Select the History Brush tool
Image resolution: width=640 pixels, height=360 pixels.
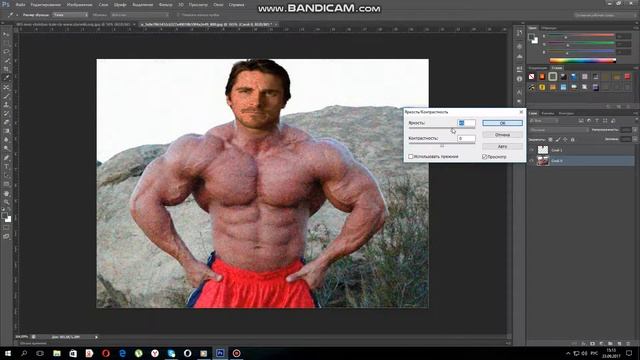point(6,114)
